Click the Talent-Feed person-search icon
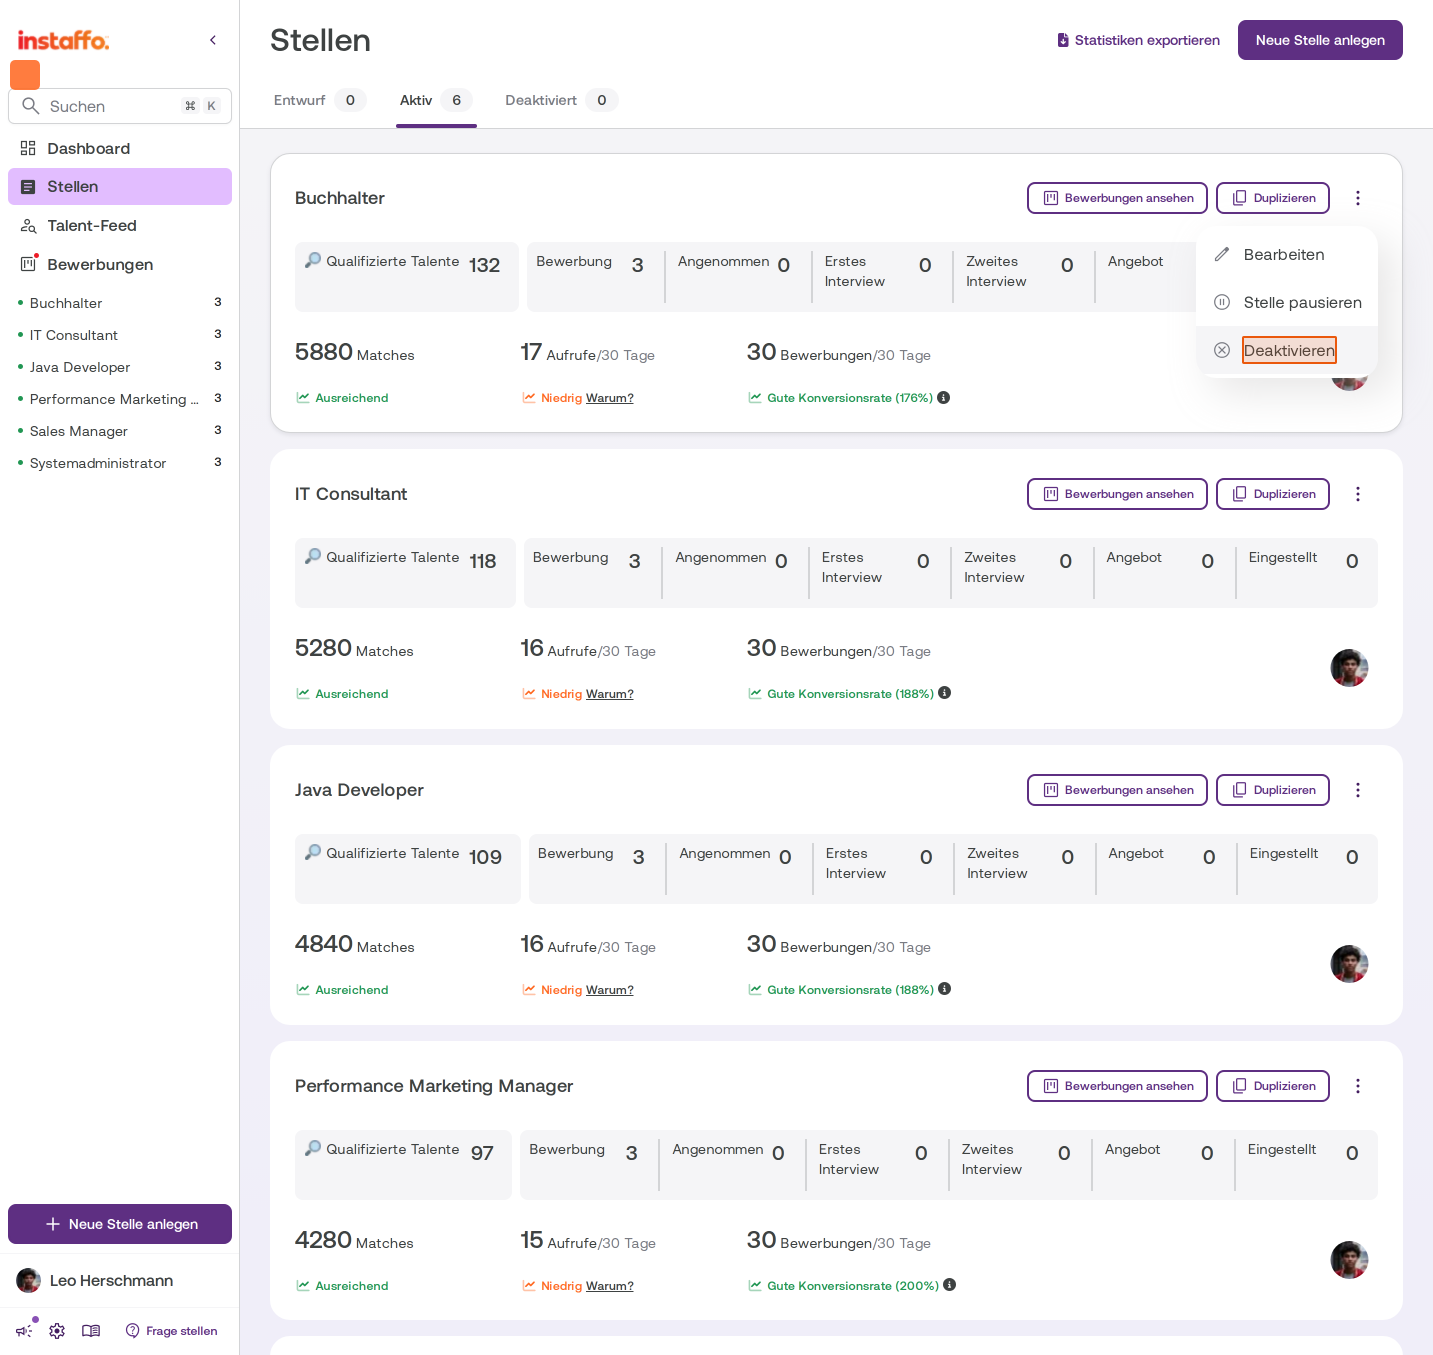1433x1355 pixels. pyautogui.click(x=28, y=226)
